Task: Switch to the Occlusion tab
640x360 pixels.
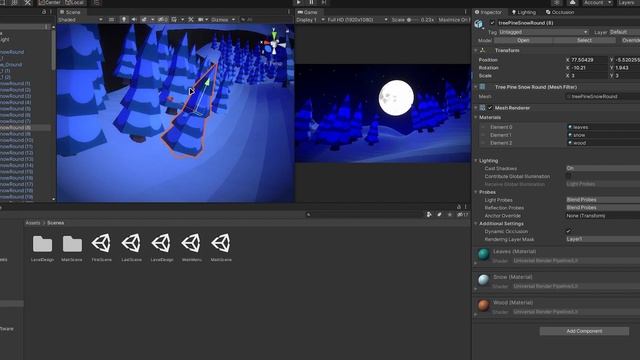Action: 560,12
